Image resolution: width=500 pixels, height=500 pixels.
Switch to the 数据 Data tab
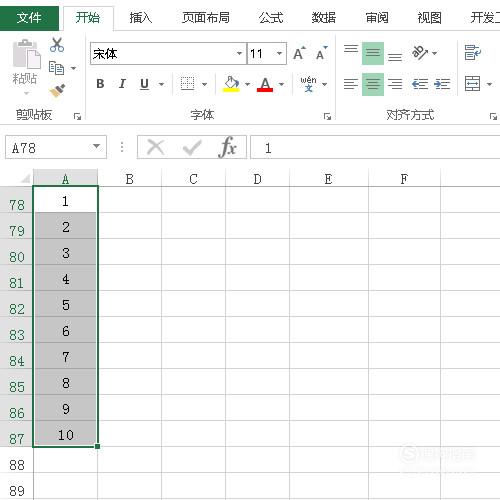pos(324,17)
